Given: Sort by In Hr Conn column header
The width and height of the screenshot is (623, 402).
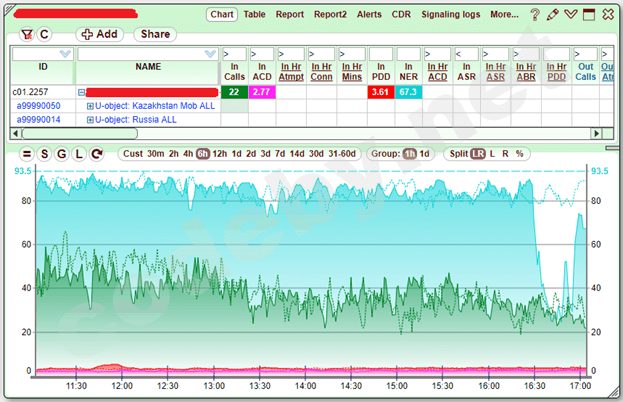Looking at the screenshot, I should (x=321, y=72).
